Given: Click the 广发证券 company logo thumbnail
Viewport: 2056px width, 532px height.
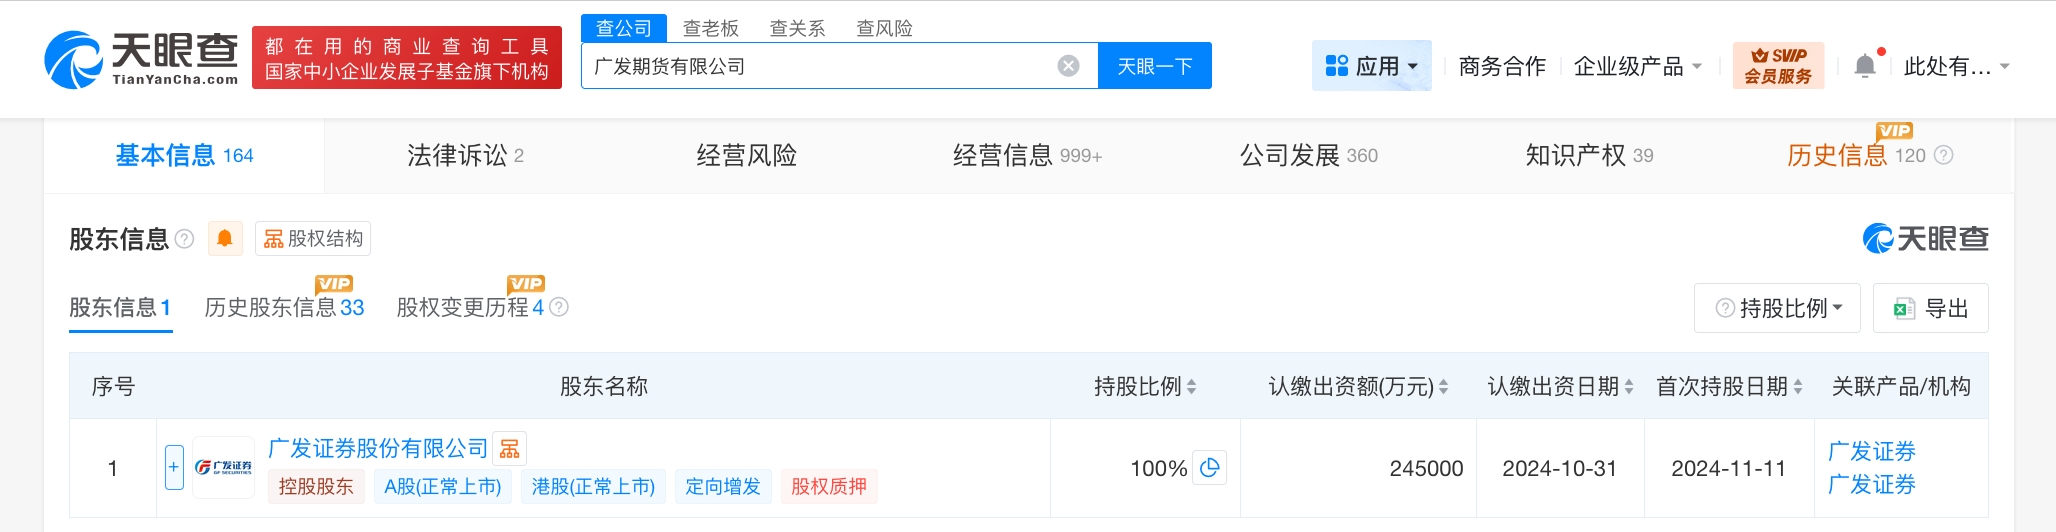Looking at the screenshot, I should [x=223, y=467].
